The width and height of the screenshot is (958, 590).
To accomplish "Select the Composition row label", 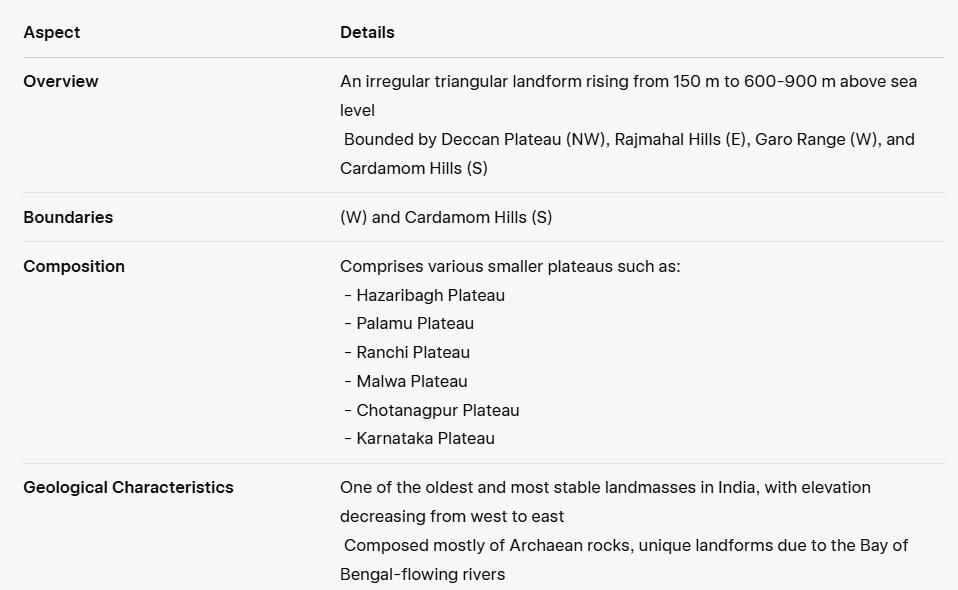I will click(74, 266).
